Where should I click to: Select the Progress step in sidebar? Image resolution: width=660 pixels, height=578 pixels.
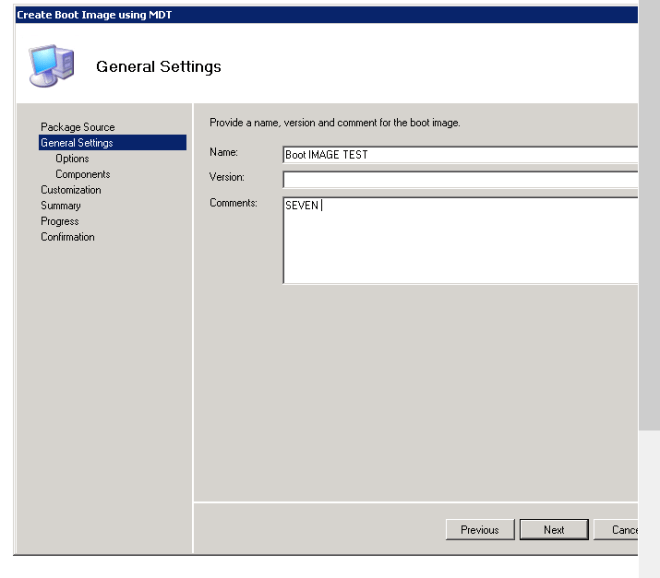tap(59, 221)
